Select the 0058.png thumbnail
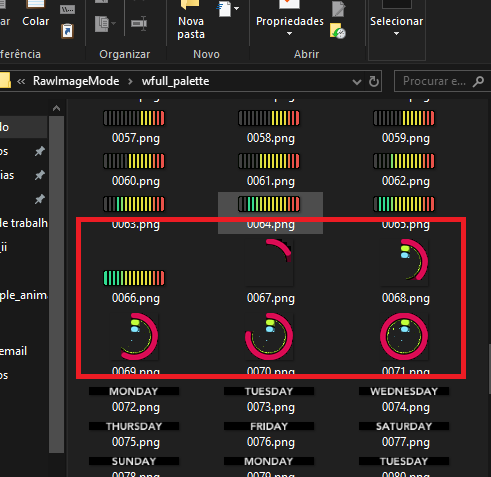The height and width of the screenshot is (477, 491). tap(269, 118)
